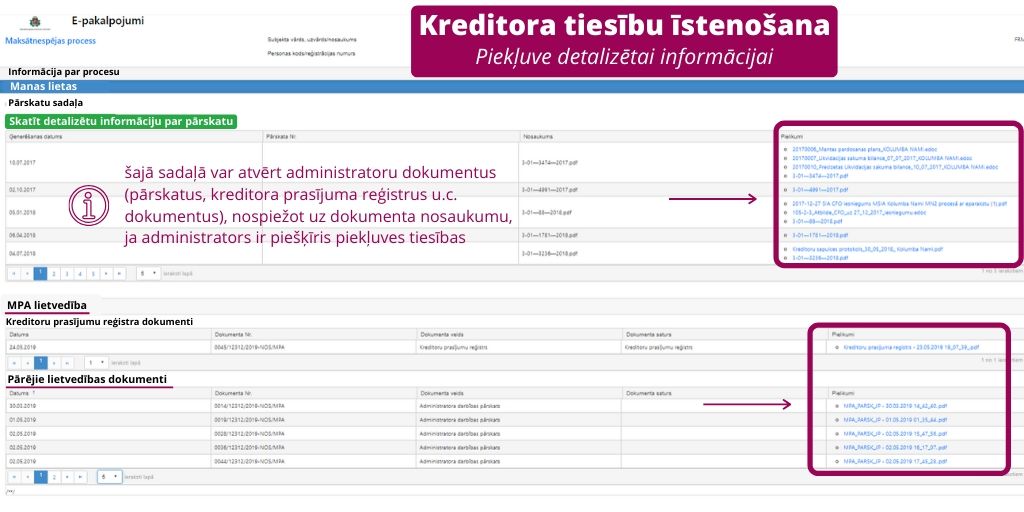
Task: Click the circled info icon
Action: point(88,204)
